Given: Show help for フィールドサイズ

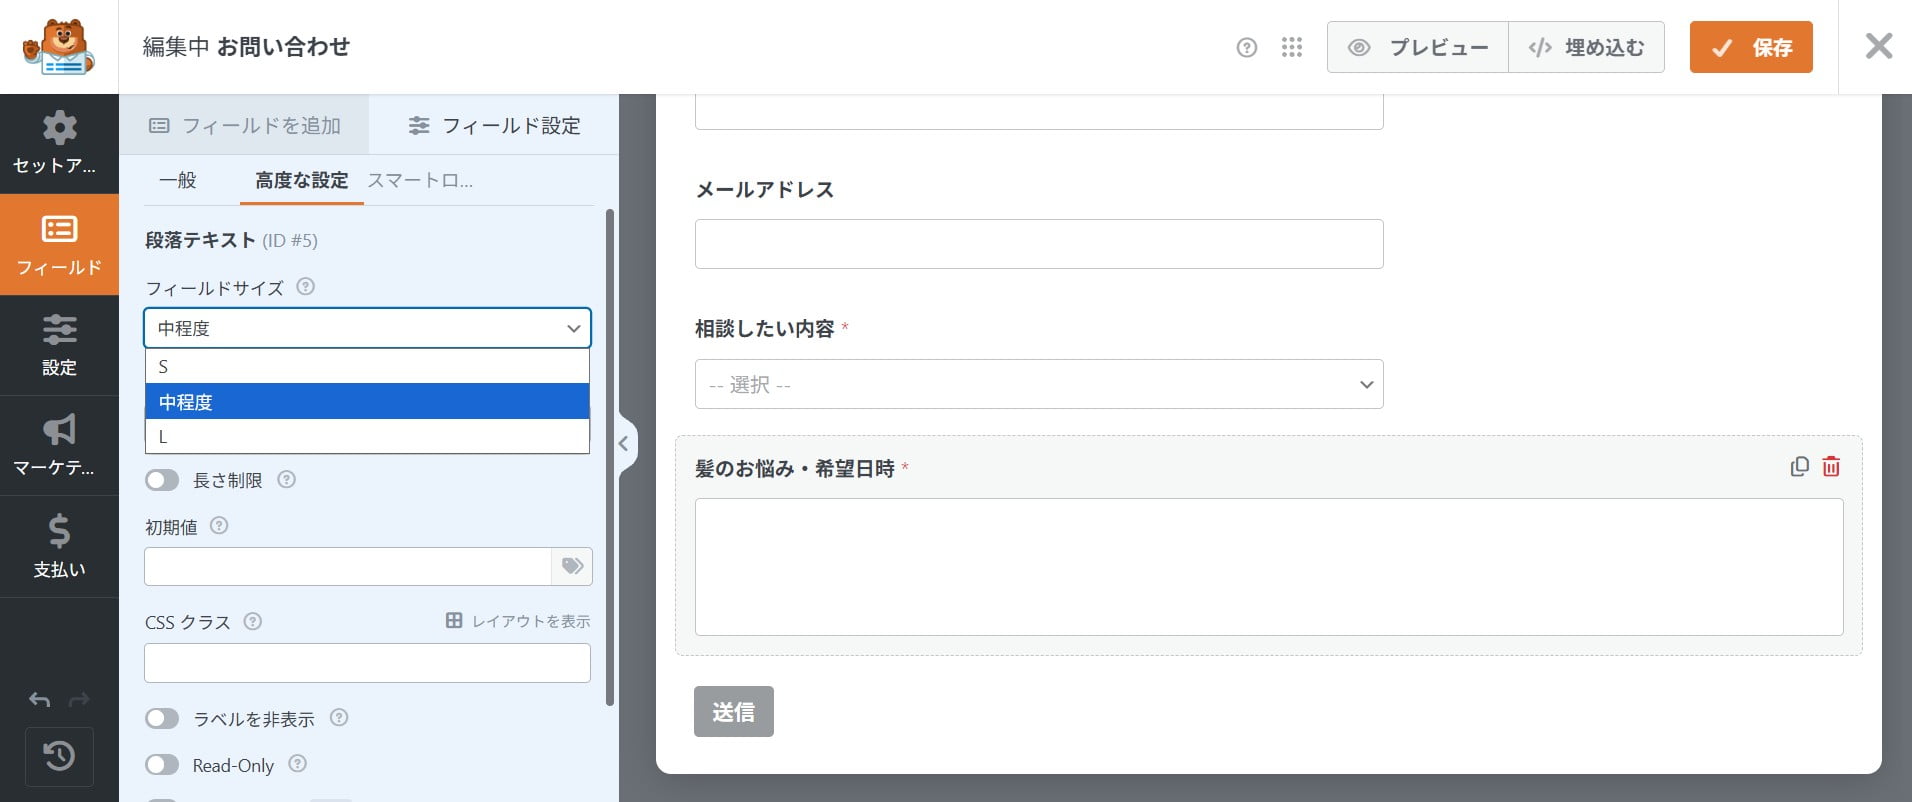Looking at the screenshot, I should point(306,287).
